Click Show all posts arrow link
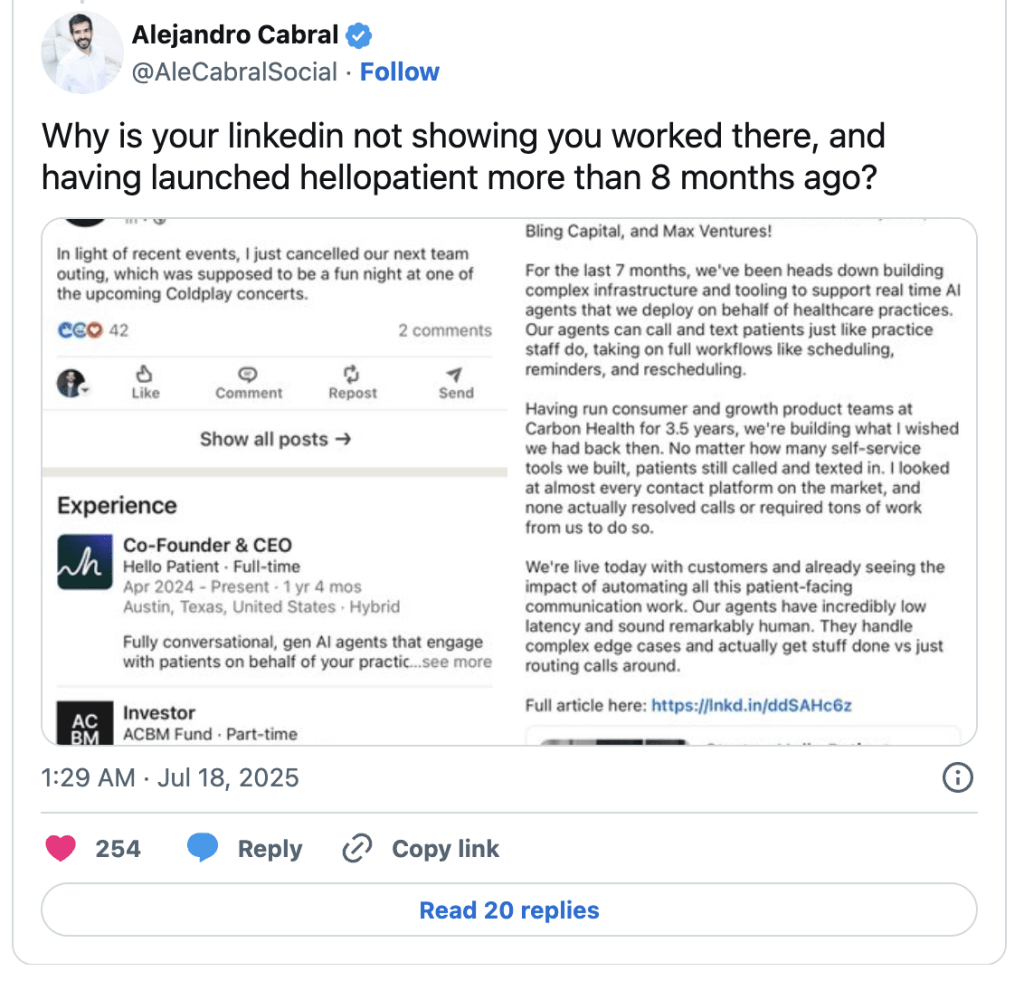Image resolution: width=1024 pixels, height=981 pixels. [276, 439]
